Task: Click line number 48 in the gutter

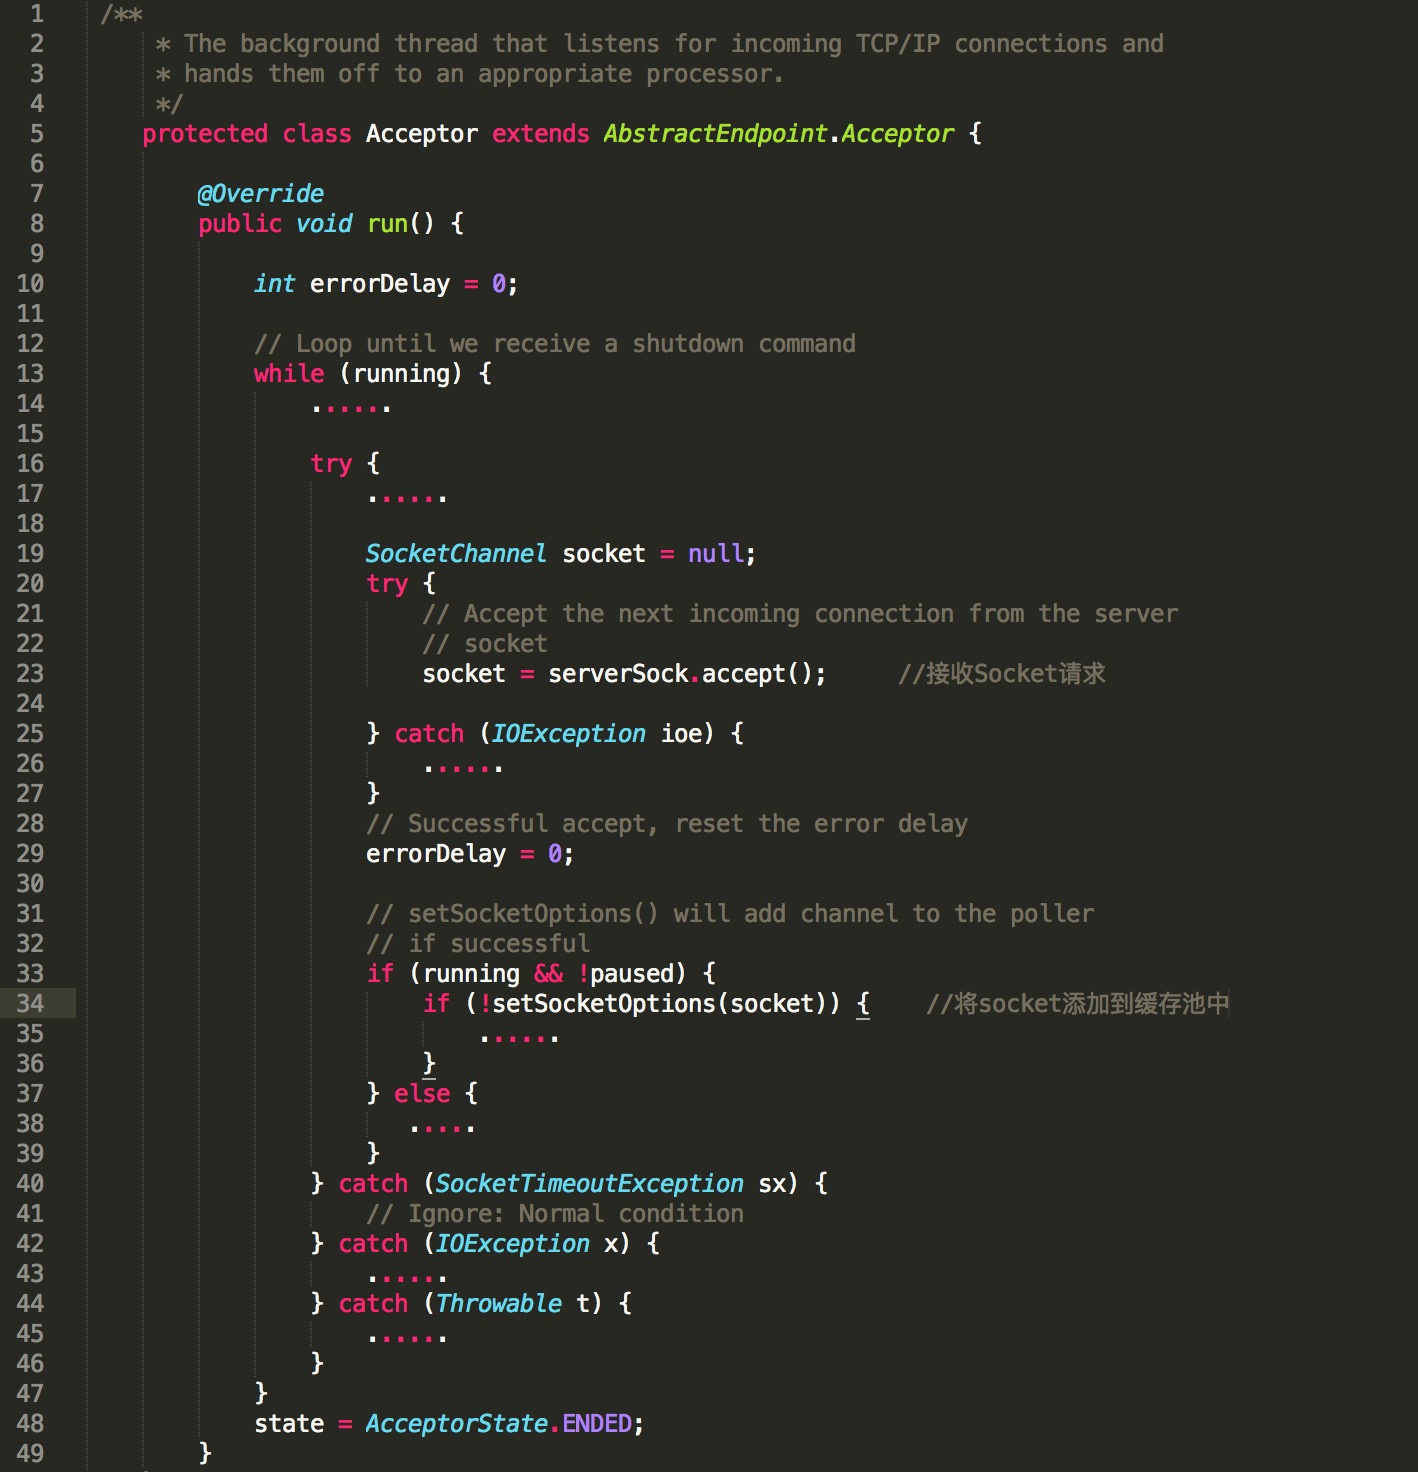Action: 30,1423
